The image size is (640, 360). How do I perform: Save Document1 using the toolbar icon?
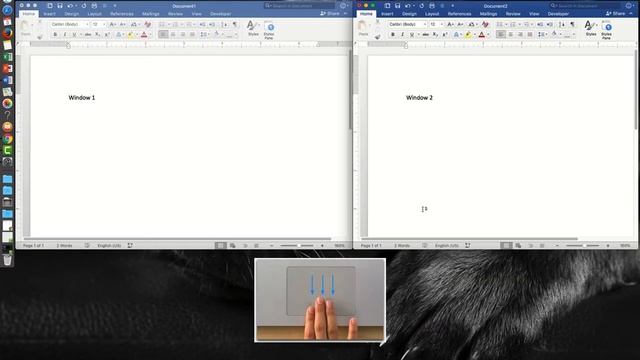(x=60, y=6)
